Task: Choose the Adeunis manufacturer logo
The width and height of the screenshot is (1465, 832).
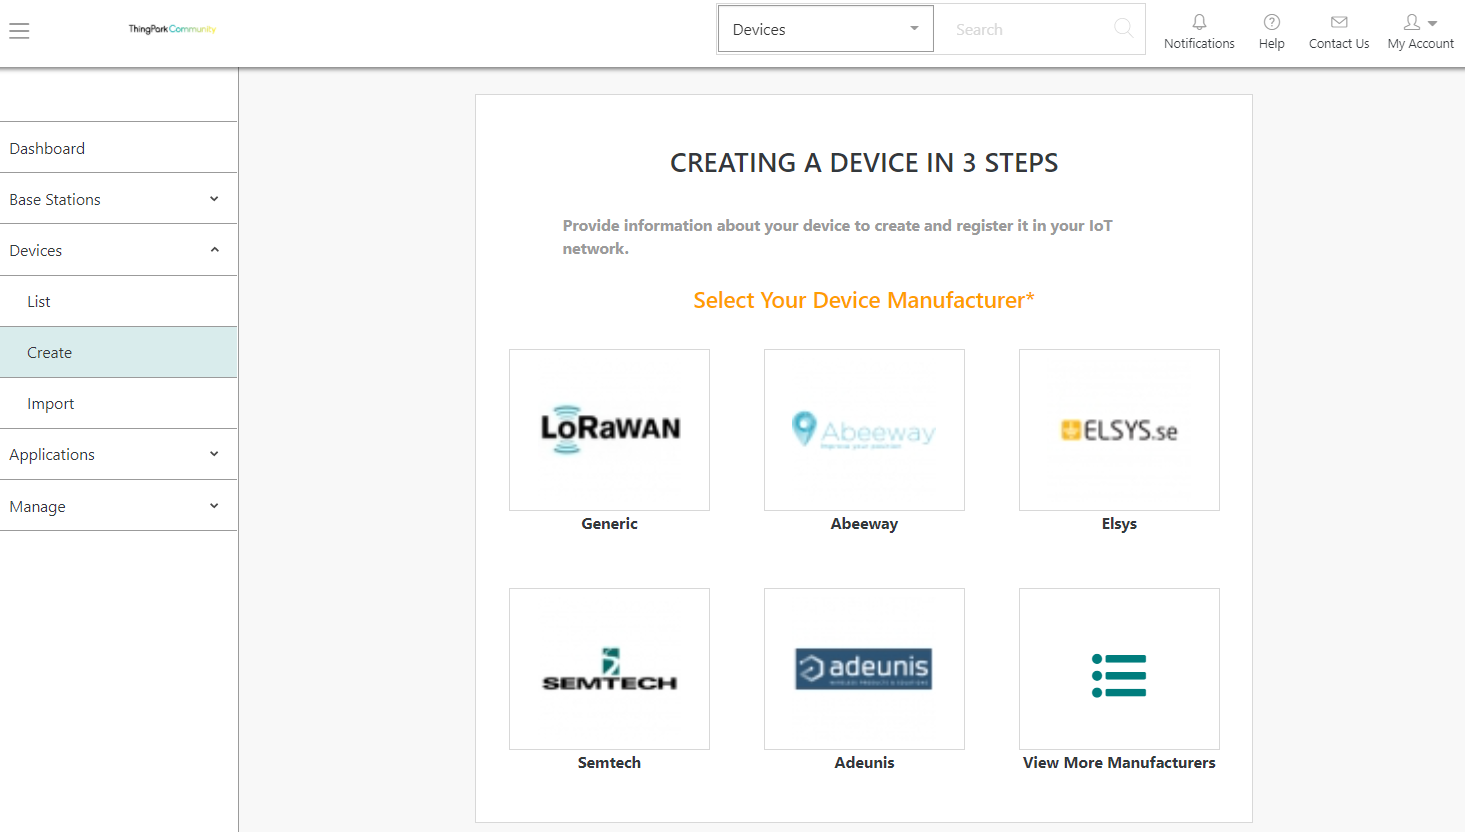Action: point(865,669)
